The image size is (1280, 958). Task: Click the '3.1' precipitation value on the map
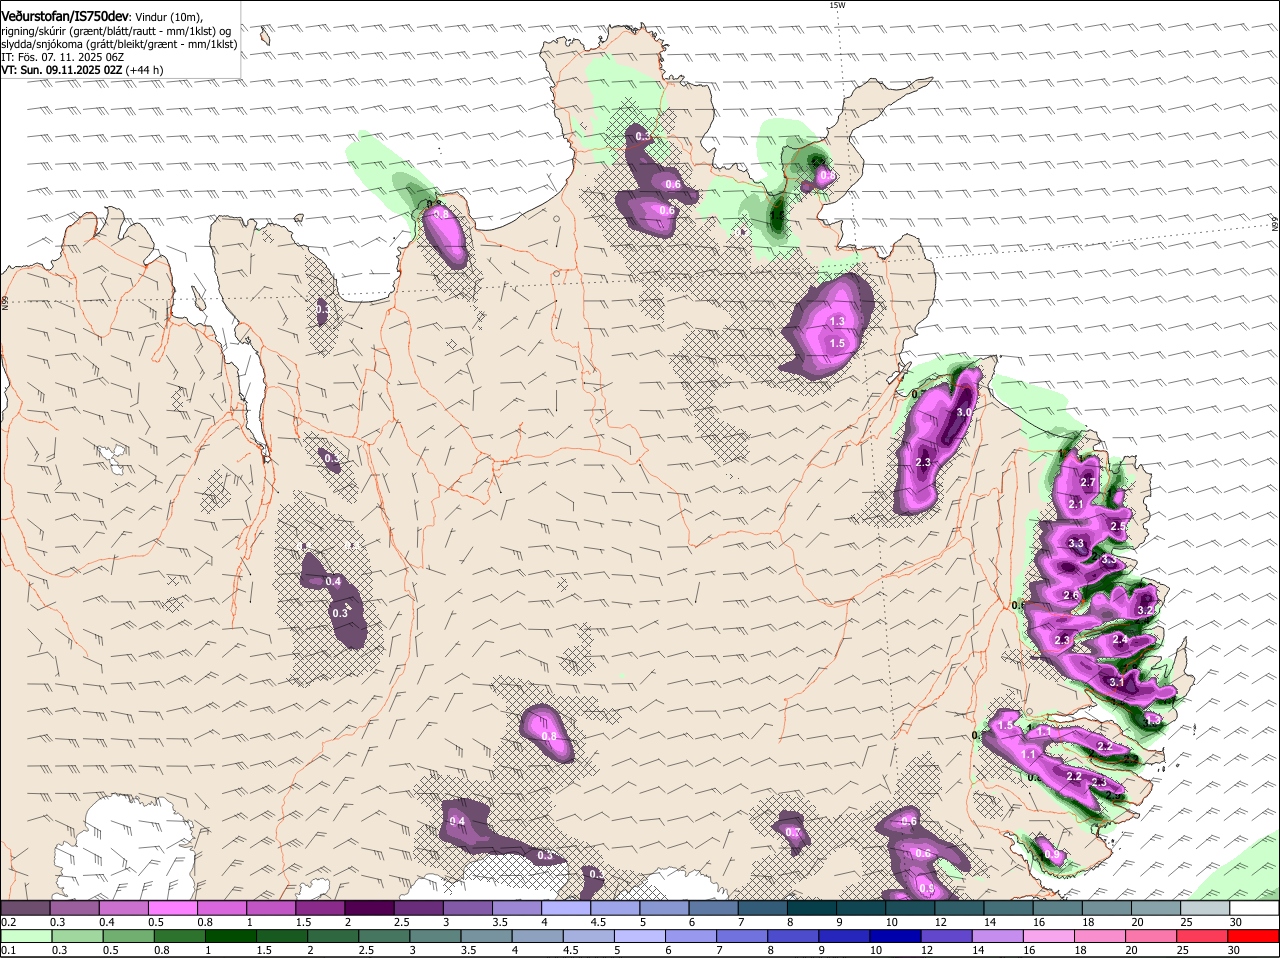[1117, 682]
